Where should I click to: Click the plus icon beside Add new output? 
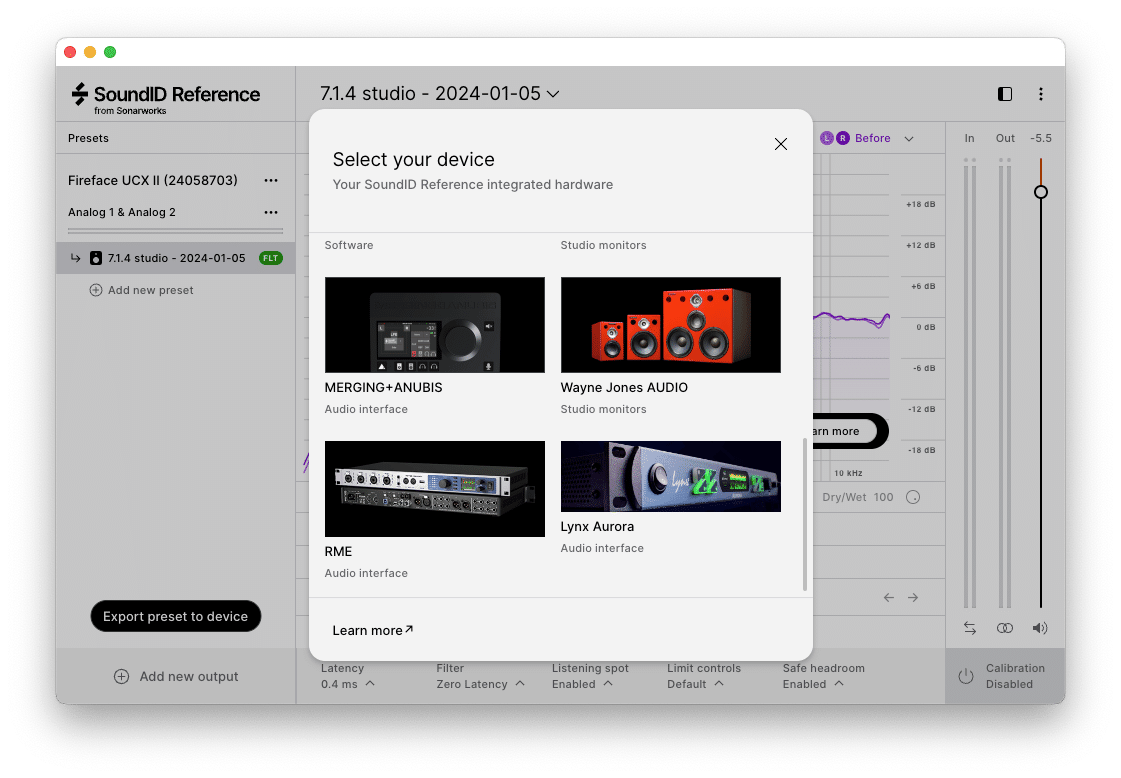pos(122,676)
